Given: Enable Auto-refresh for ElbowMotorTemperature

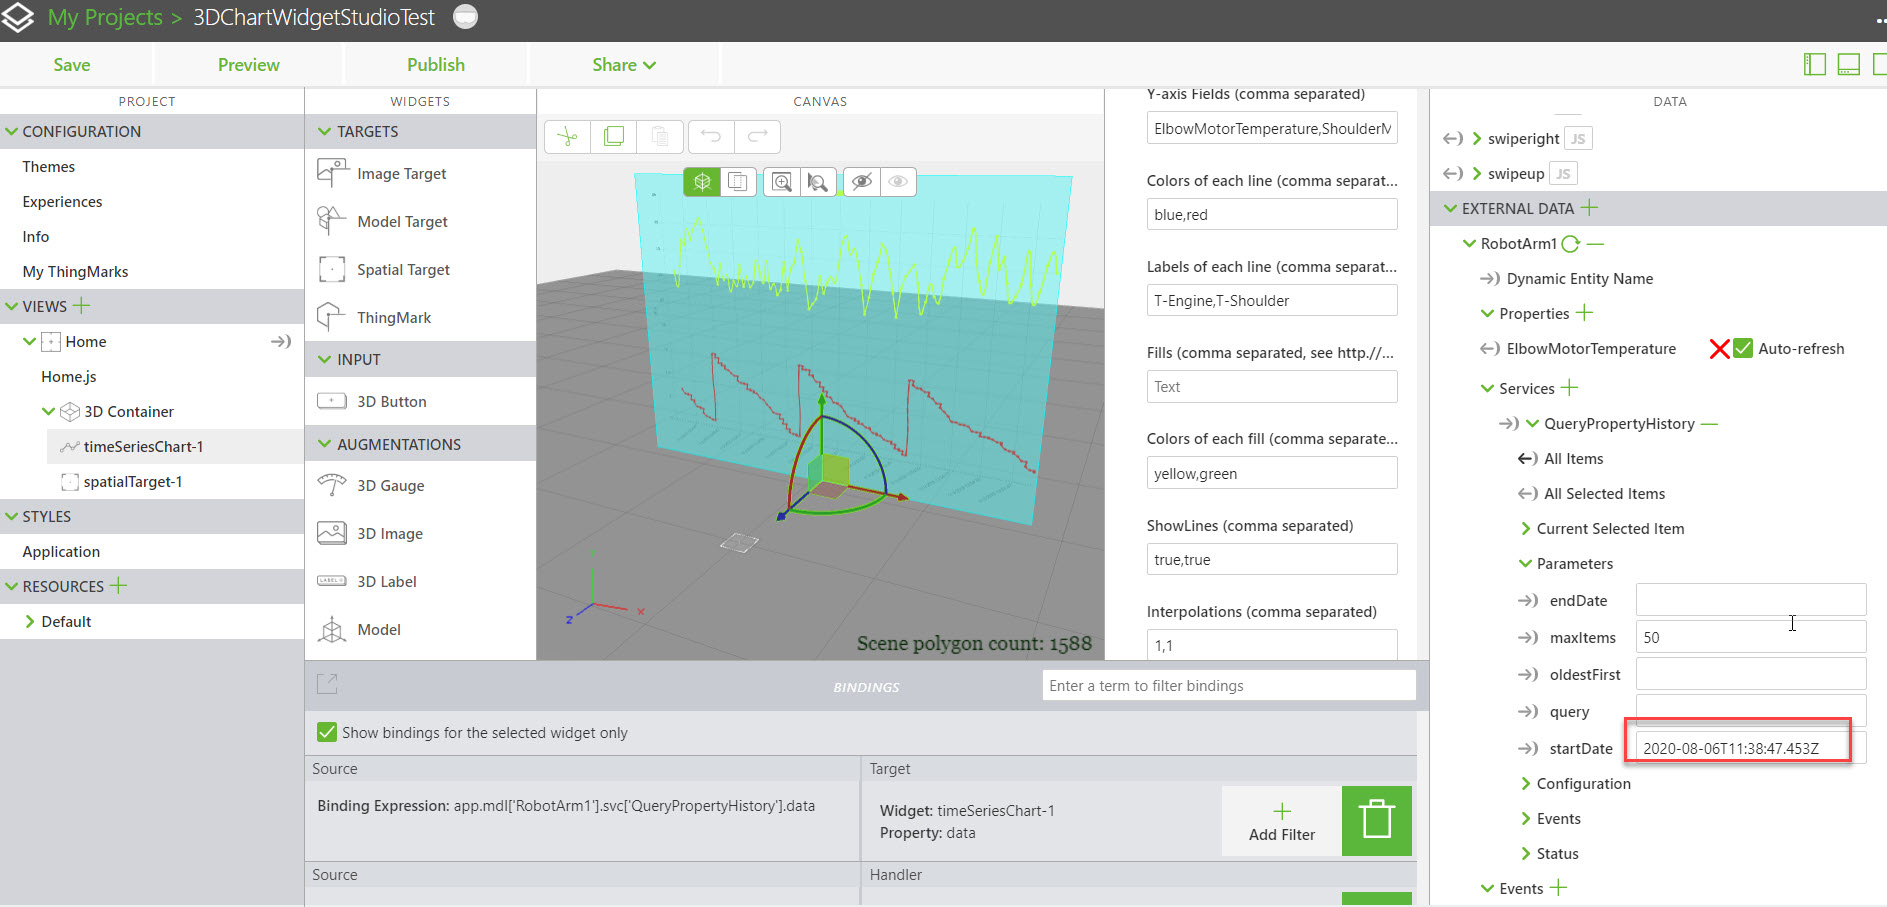Looking at the screenshot, I should pos(1742,348).
